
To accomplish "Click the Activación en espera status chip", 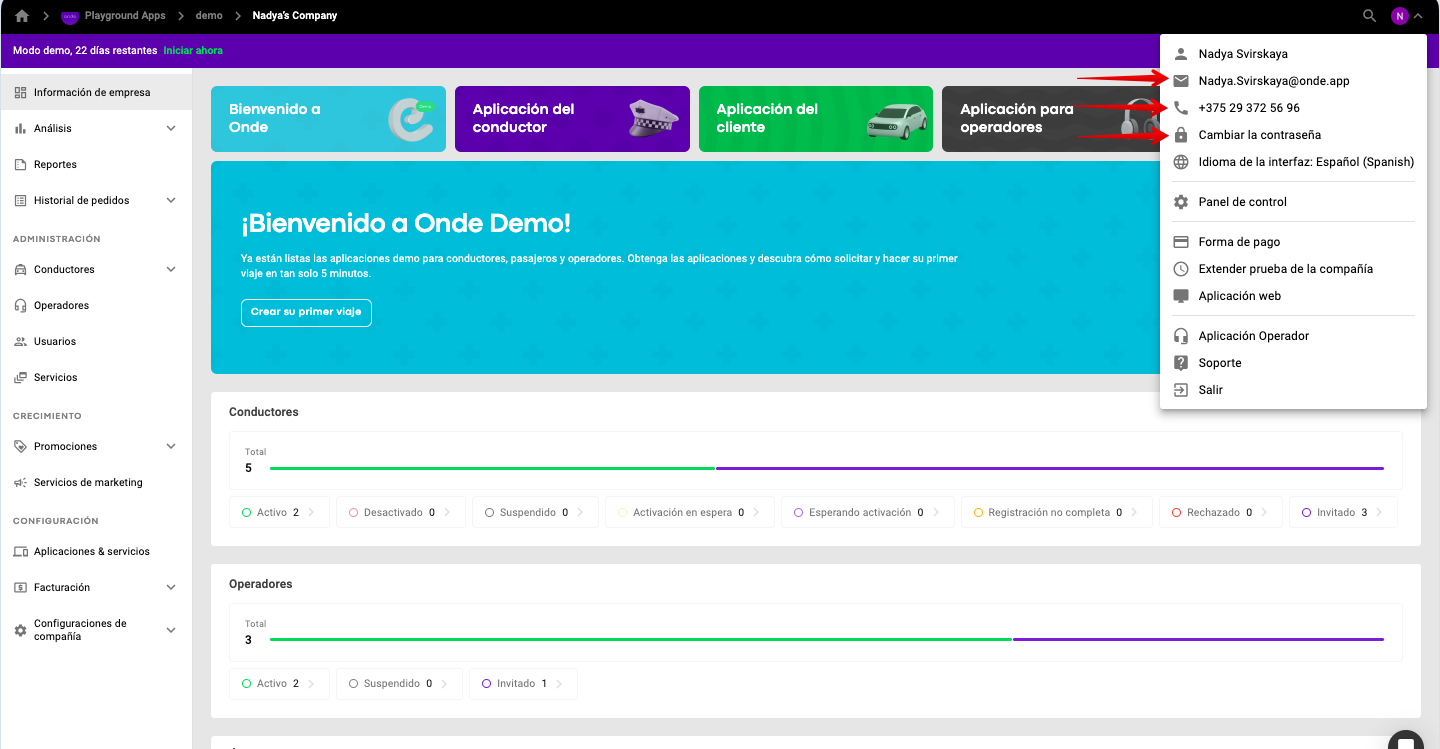I will (690, 513).
